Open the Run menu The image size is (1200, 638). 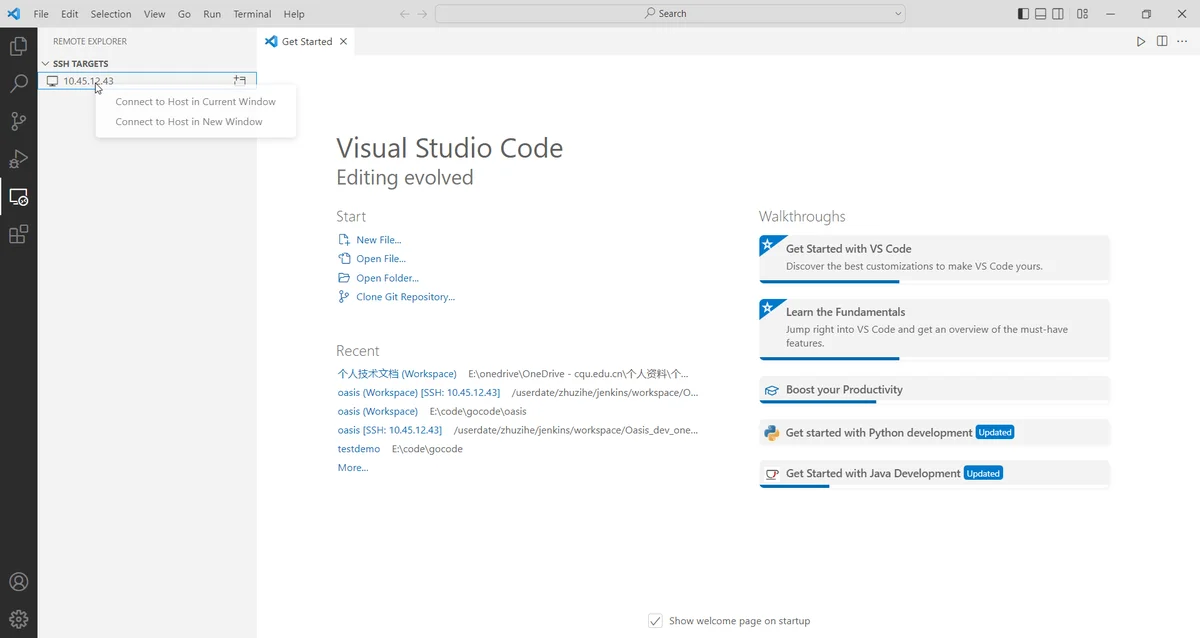tap(212, 14)
